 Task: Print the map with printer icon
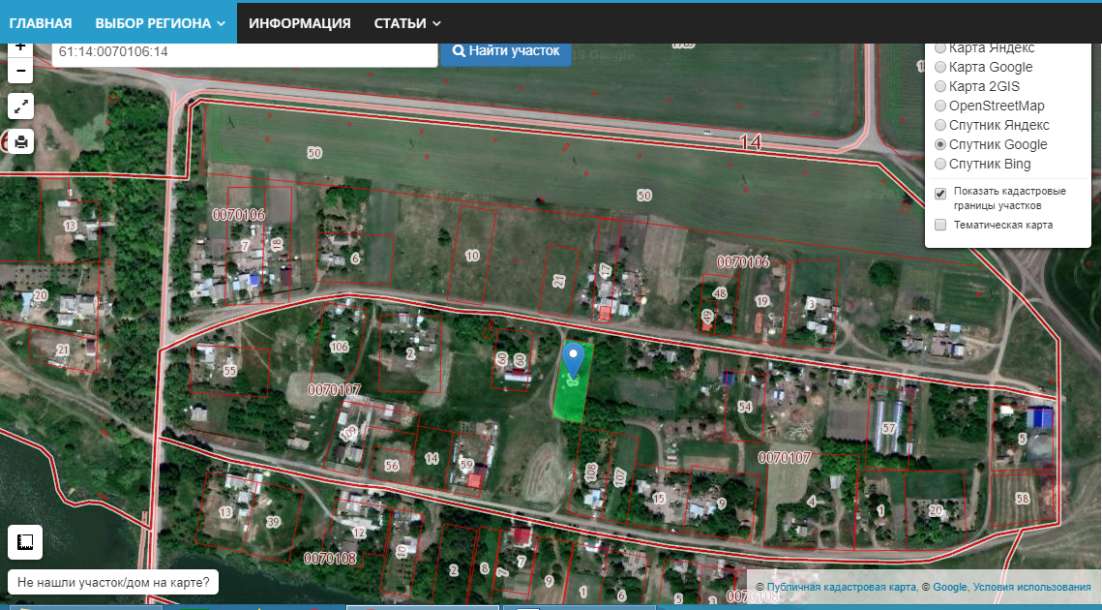pos(21,141)
